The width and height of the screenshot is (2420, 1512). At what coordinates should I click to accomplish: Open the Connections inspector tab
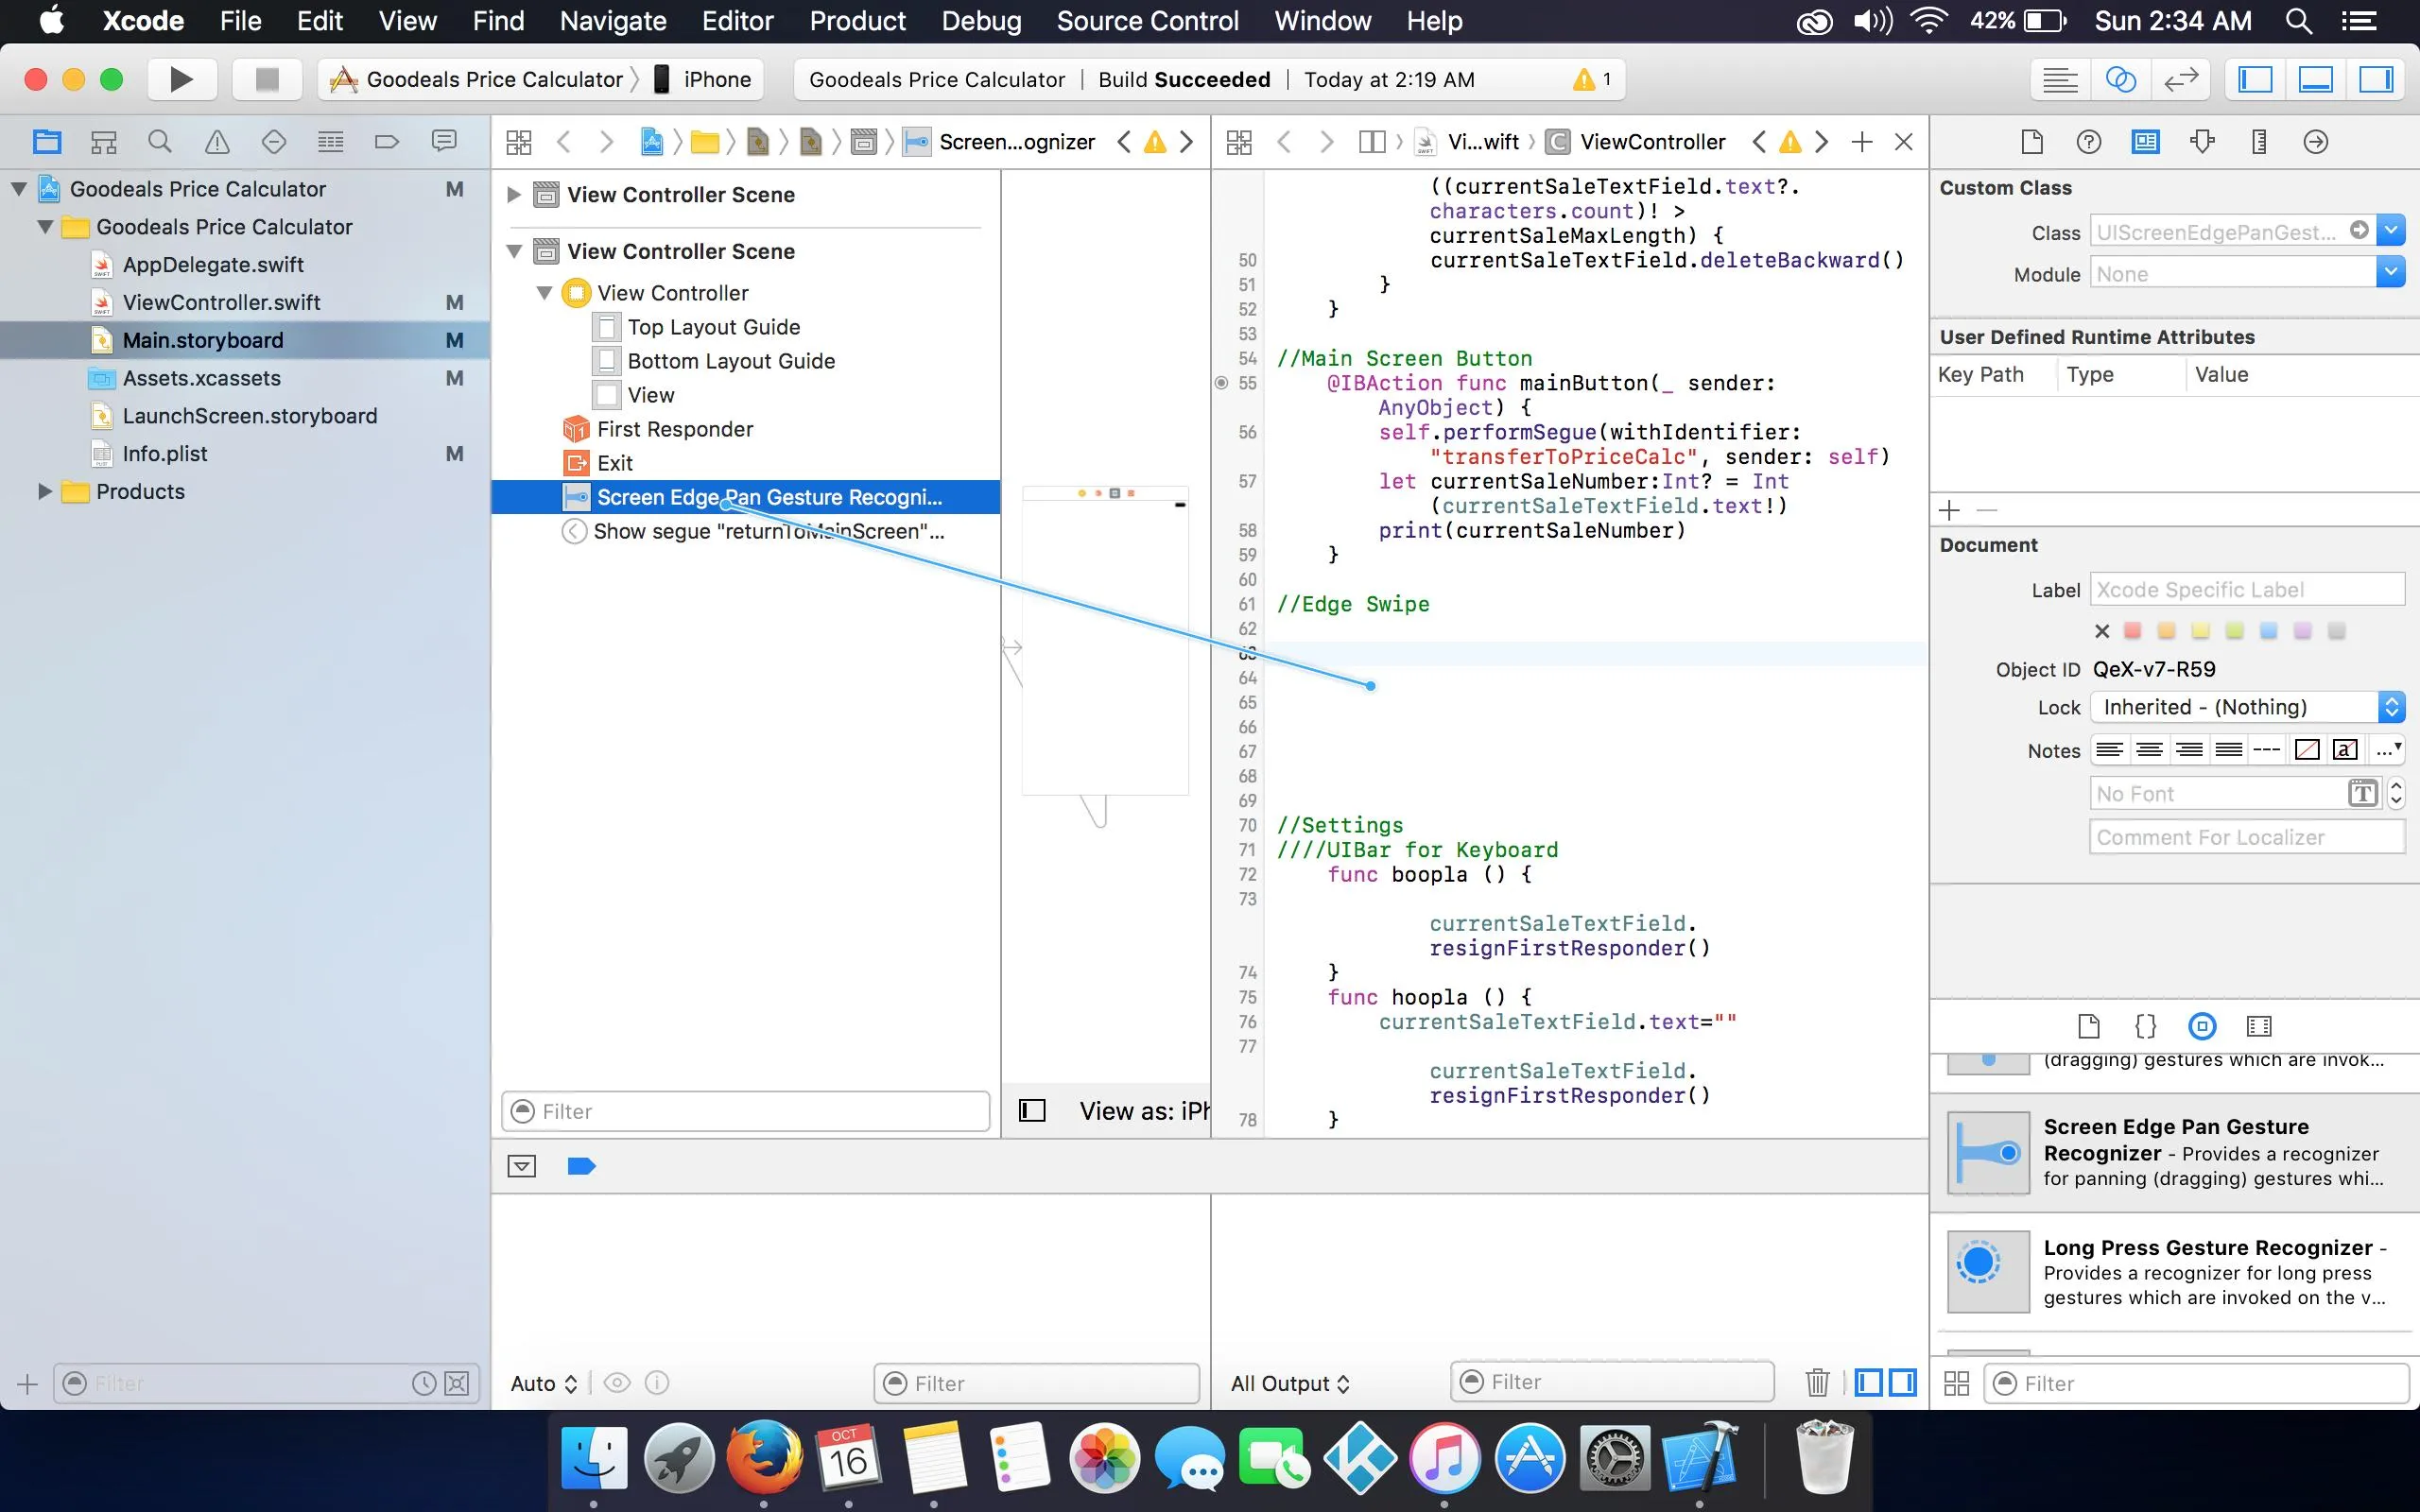[x=2315, y=142]
